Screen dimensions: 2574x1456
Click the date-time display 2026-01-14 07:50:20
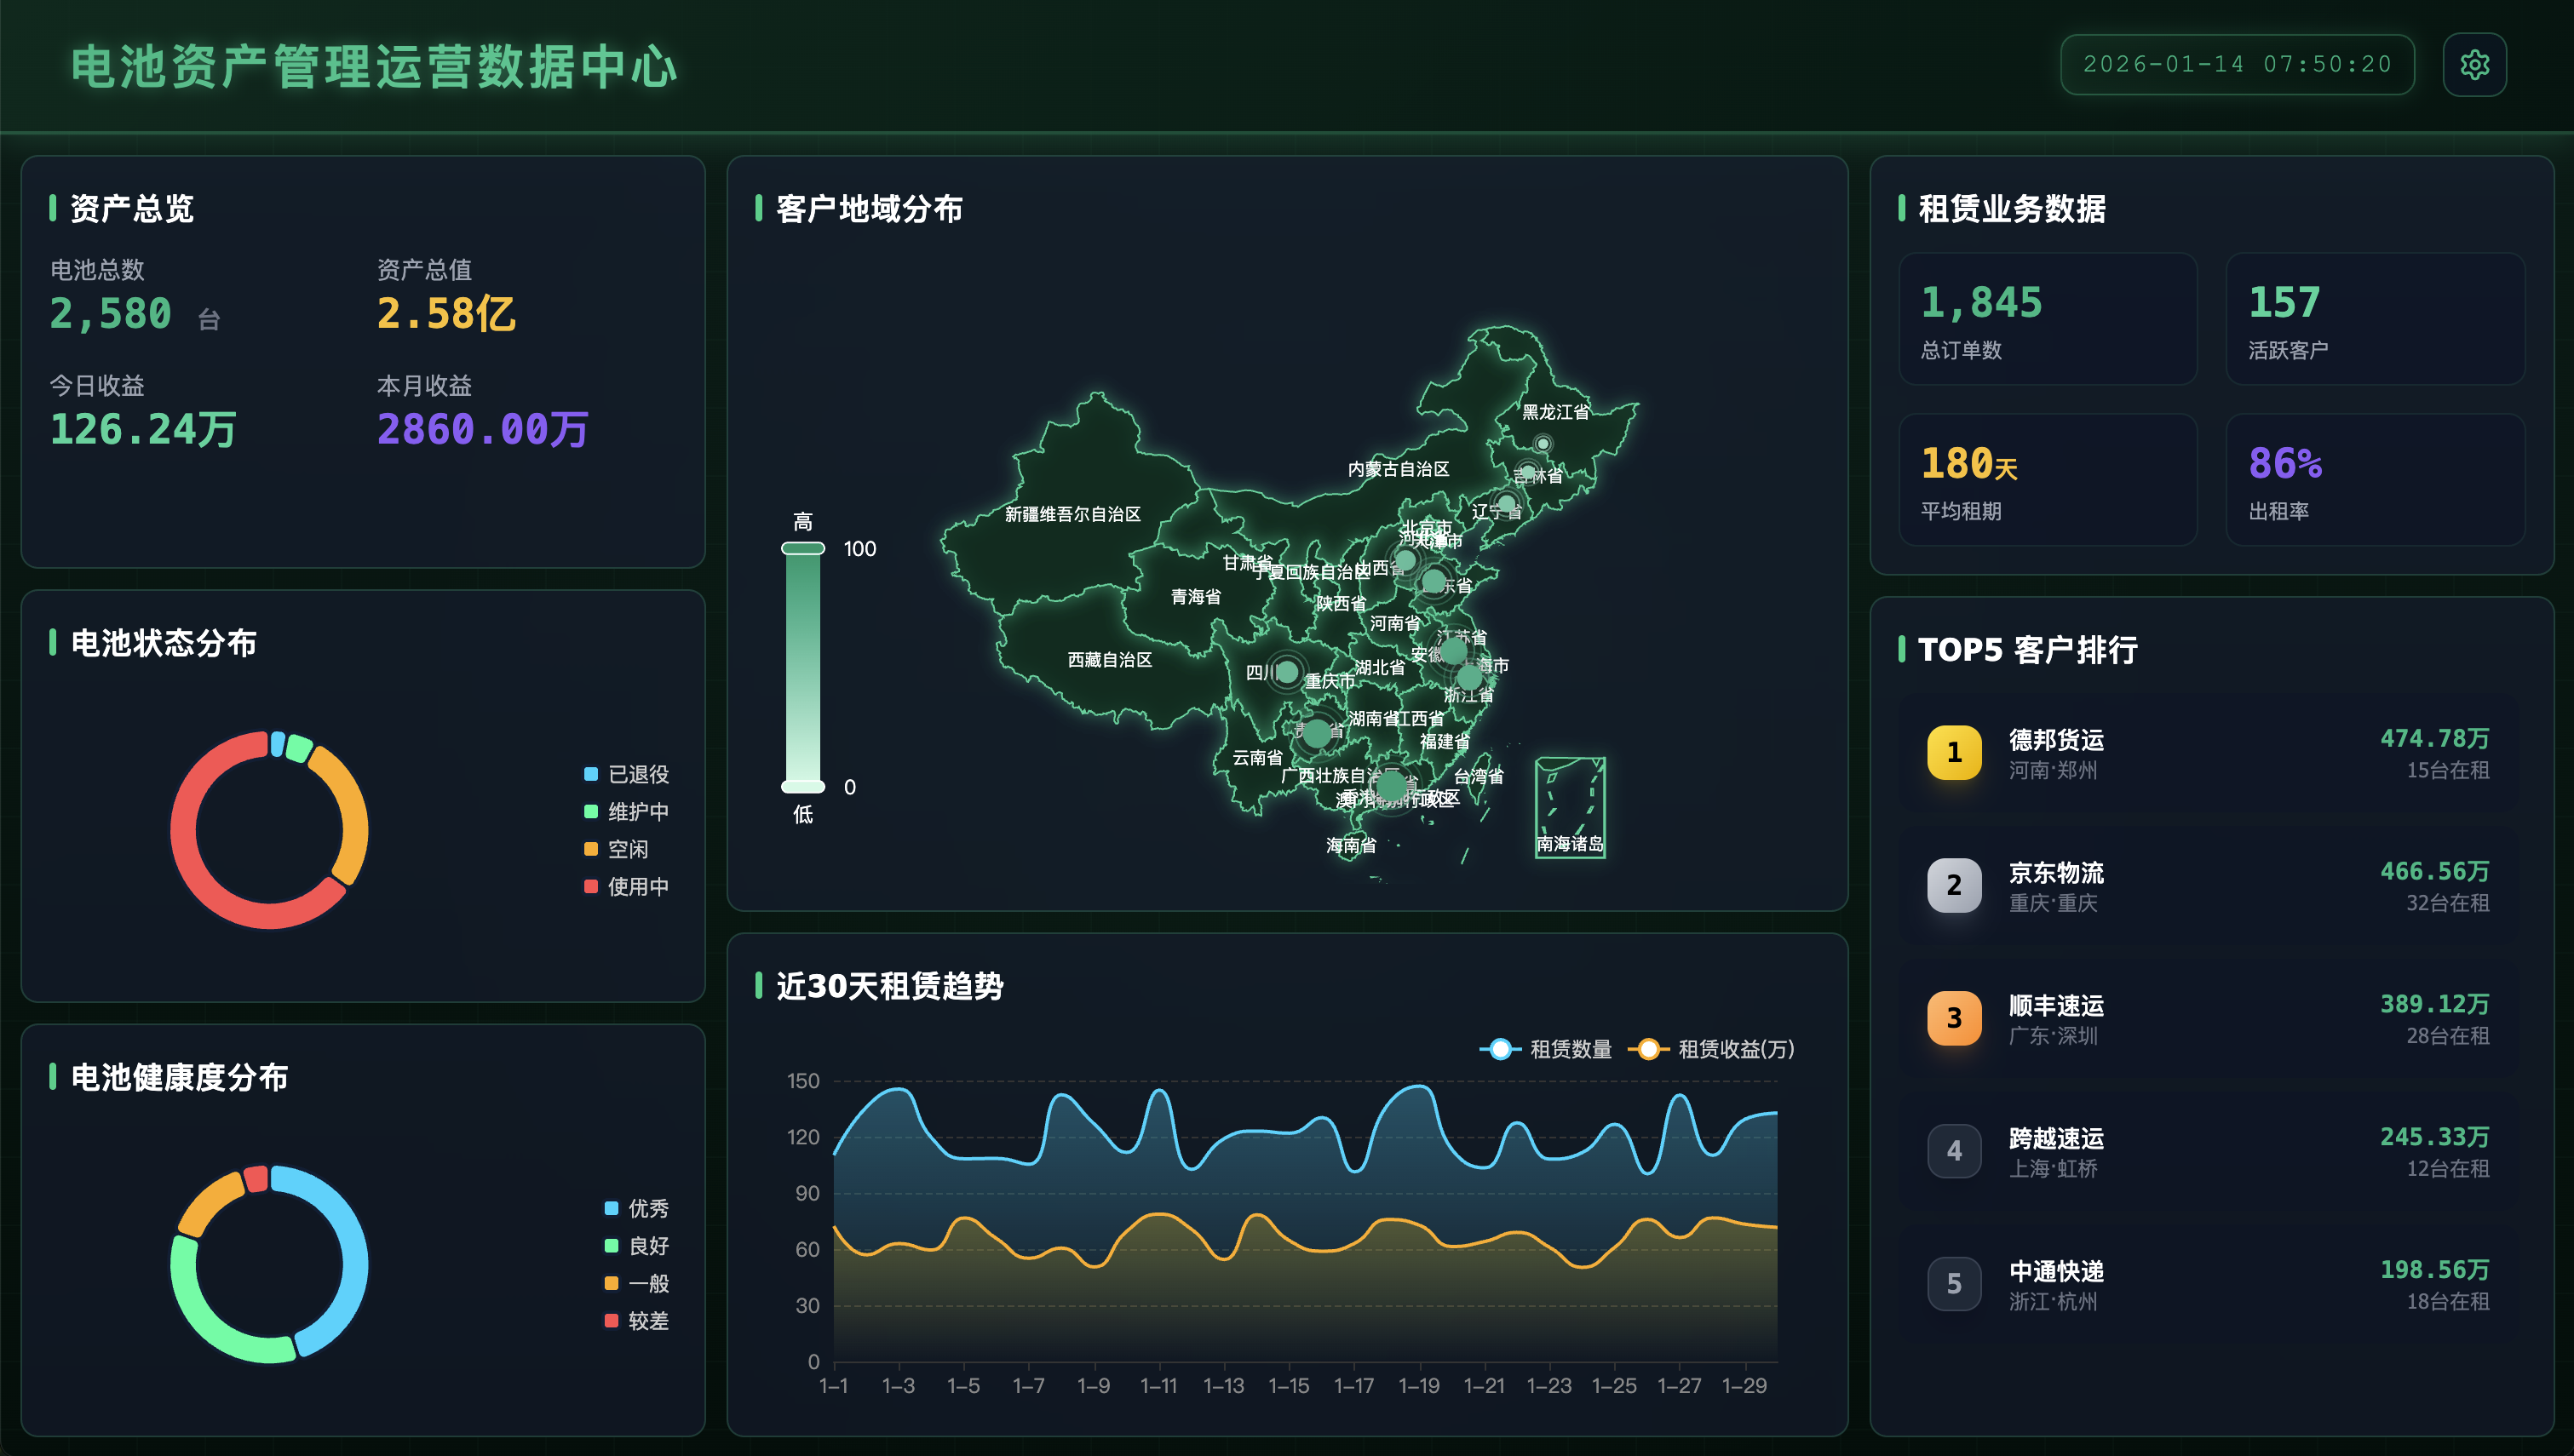coord(2237,64)
